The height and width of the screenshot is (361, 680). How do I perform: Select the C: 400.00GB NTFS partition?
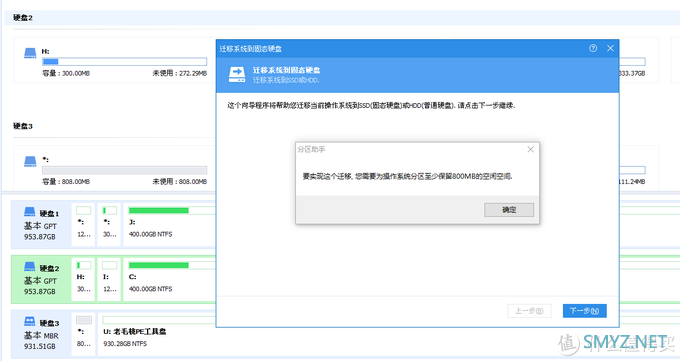(x=170, y=278)
